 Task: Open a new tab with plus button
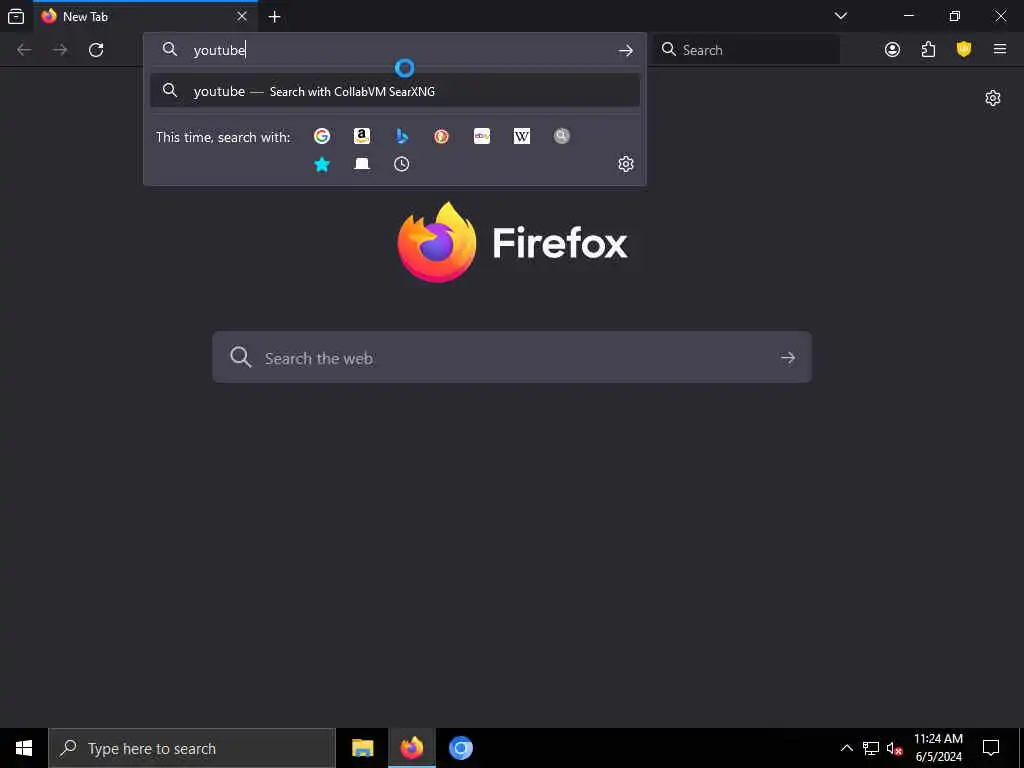point(275,17)
